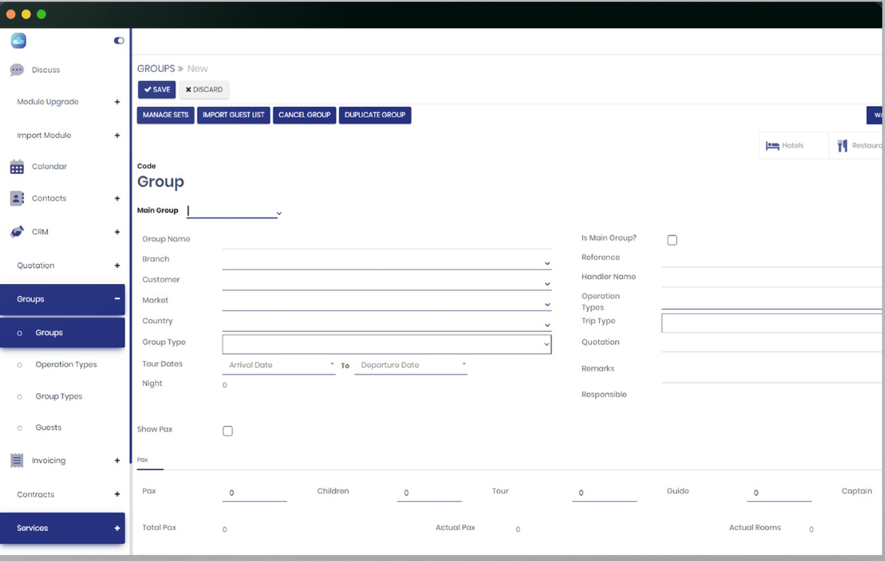Tick the Show Pax checkbox
Screen dimensions: 885x561
(227, 431)
